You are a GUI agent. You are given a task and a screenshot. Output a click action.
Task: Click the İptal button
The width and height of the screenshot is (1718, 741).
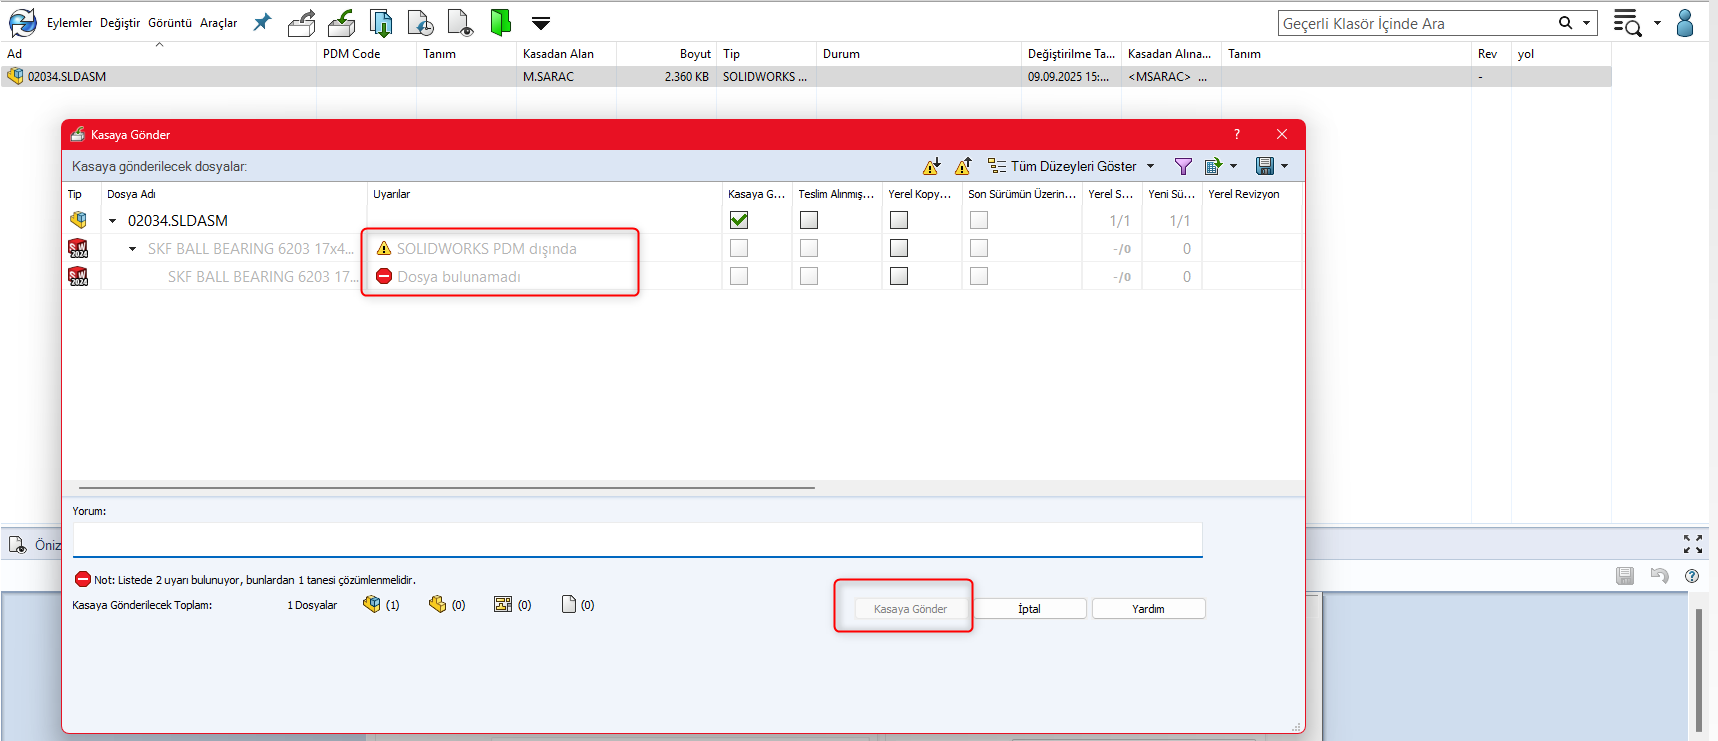point(1029,609)
